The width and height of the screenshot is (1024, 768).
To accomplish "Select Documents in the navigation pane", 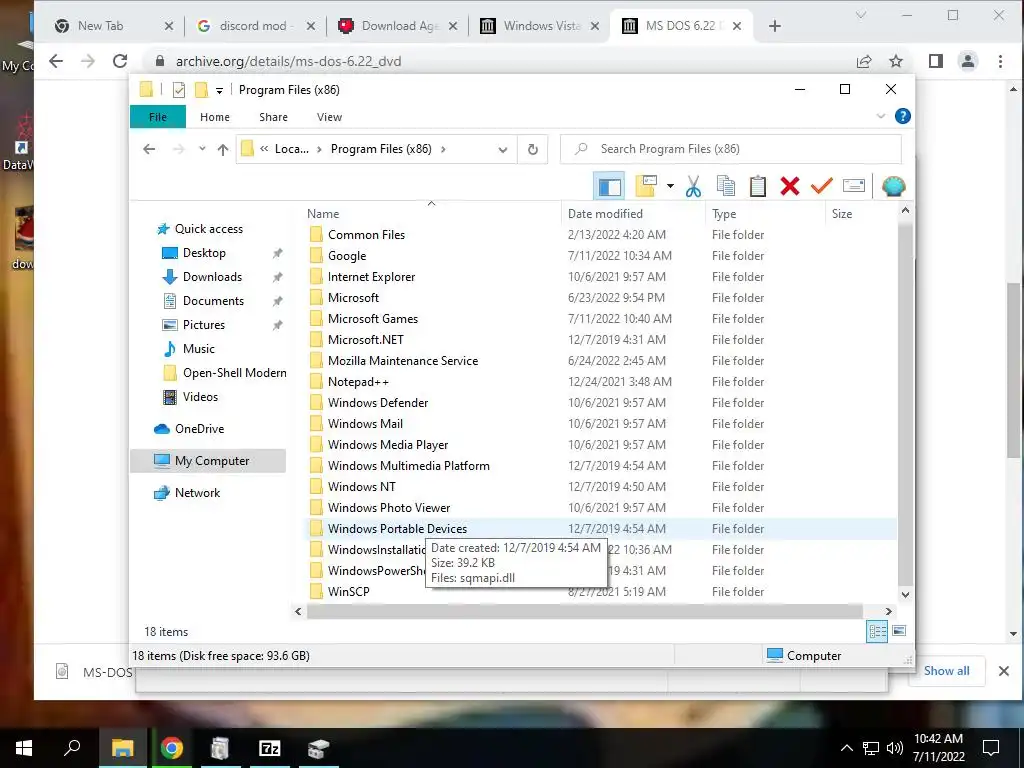I will pos(212,301).
